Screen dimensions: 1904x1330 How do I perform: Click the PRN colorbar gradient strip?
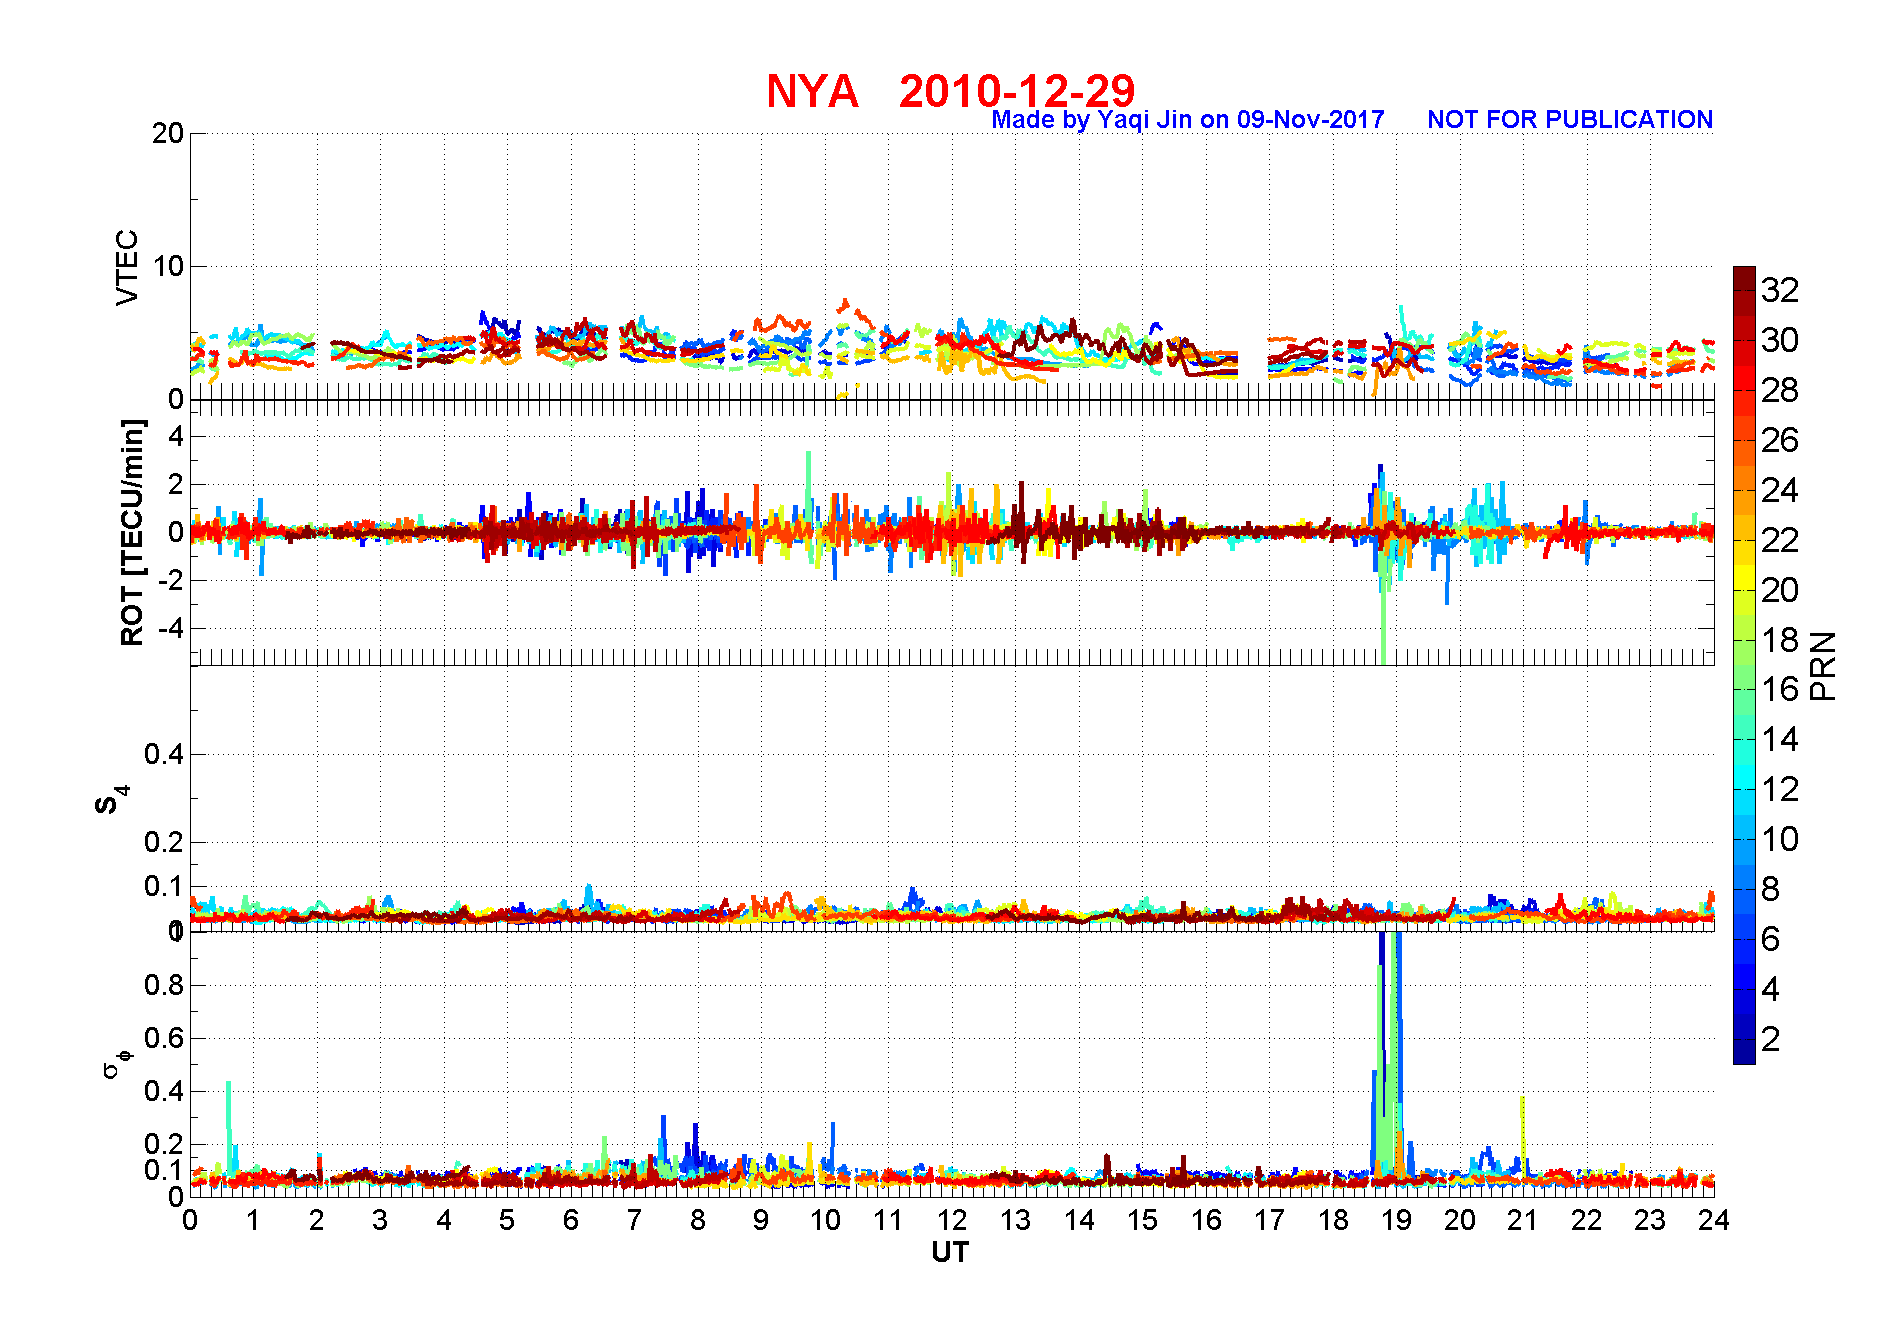1744,665
